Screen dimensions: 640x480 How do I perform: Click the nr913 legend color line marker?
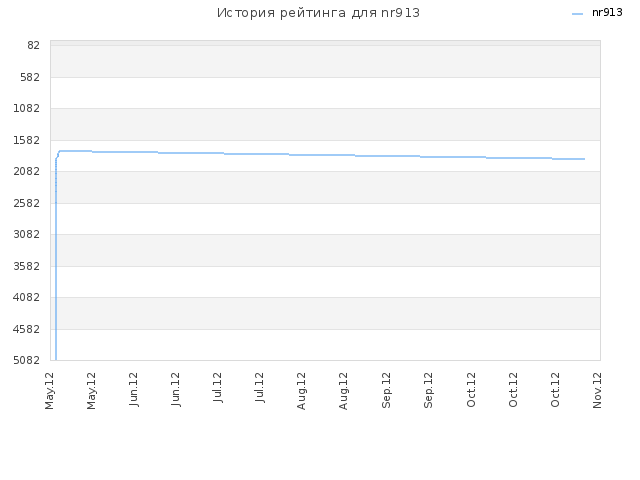[x=577, y=14]
